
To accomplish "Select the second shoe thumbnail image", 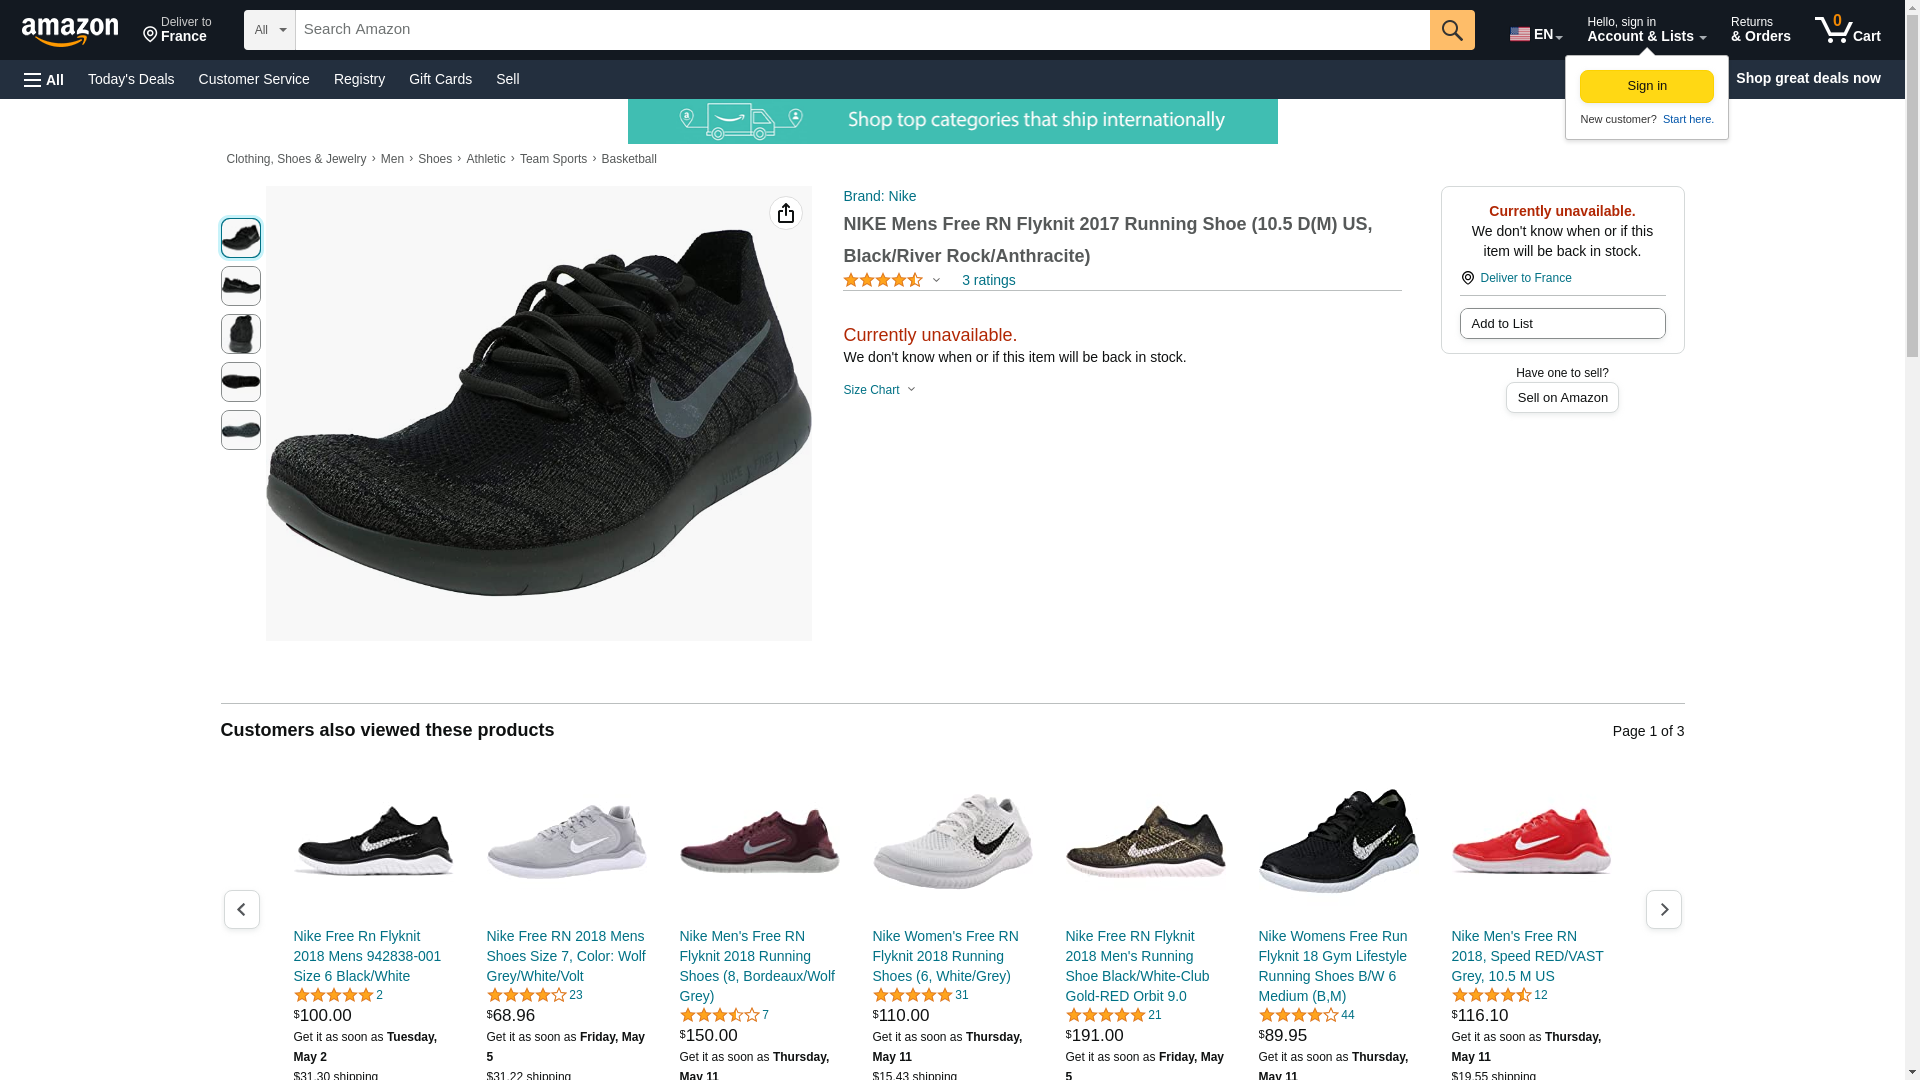I will pyautogui.click(x=241, y=286).
